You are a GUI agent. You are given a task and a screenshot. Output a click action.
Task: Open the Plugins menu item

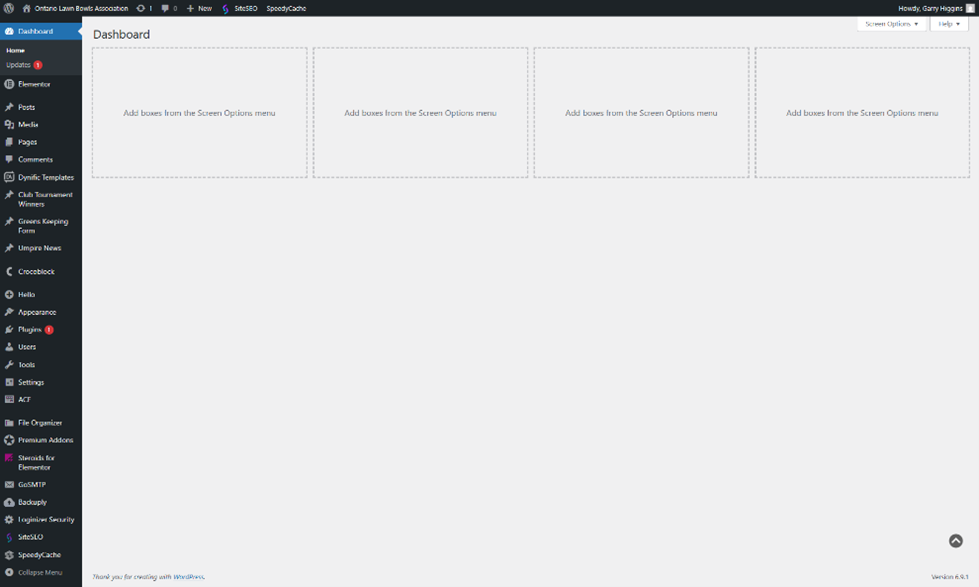click(x=29, y=329)
